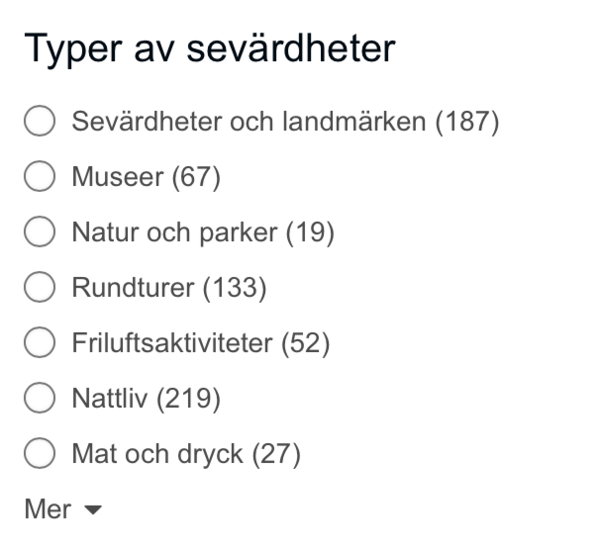Click the (187) count for landmärken

pyautogui.click(x=467, y=123)
